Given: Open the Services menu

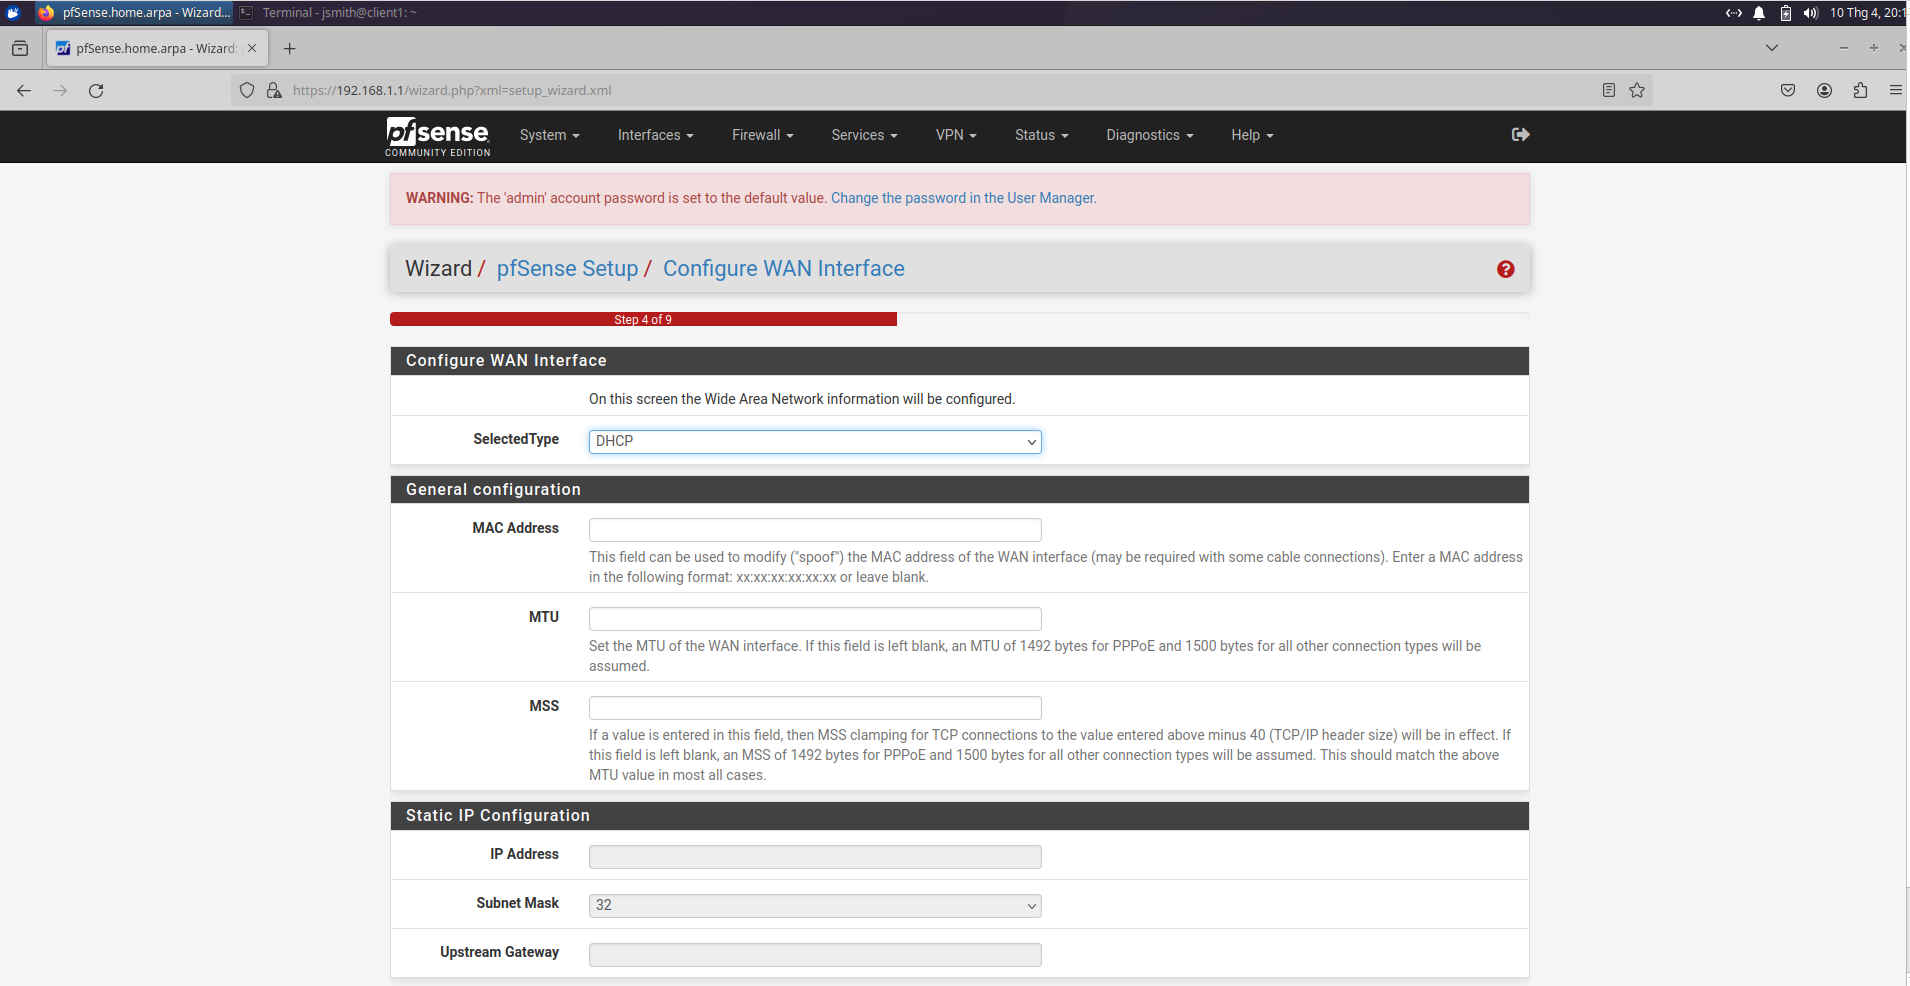Looking at the screenshot, I should pos(864,135).
